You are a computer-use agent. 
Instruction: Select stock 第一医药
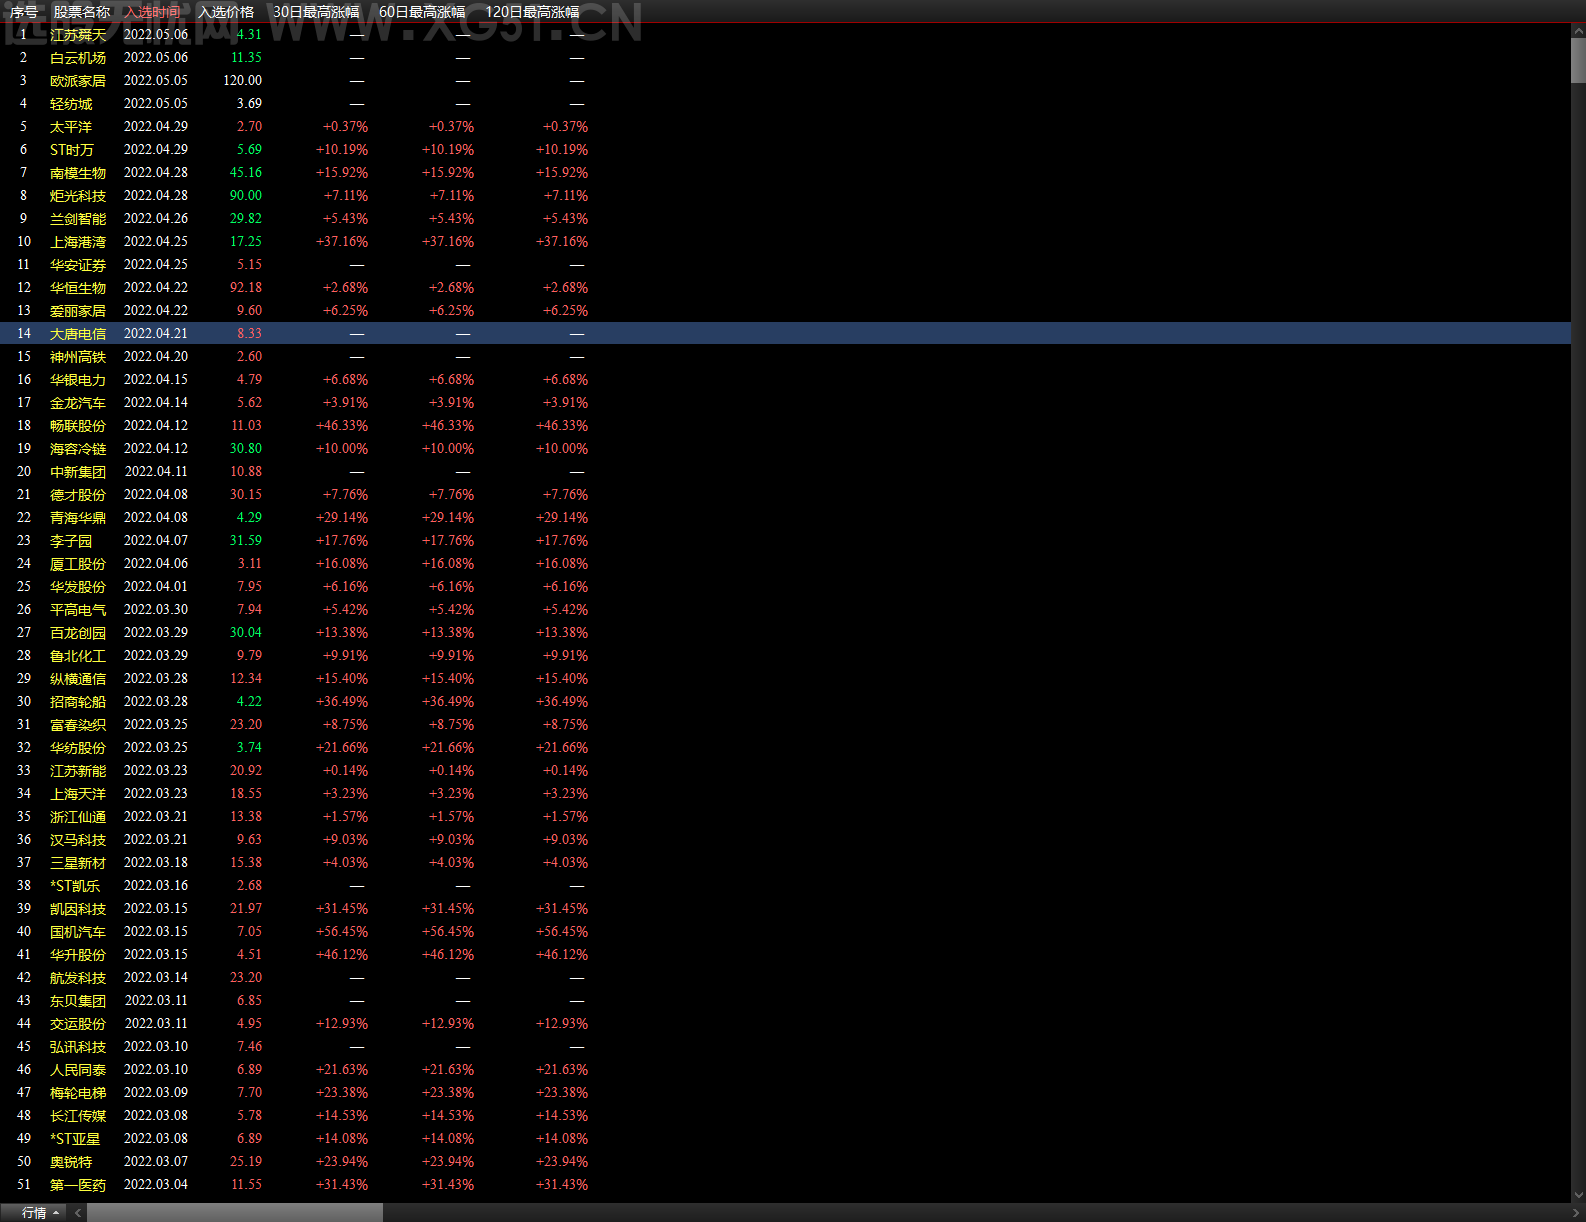[x=78, y=1185]
